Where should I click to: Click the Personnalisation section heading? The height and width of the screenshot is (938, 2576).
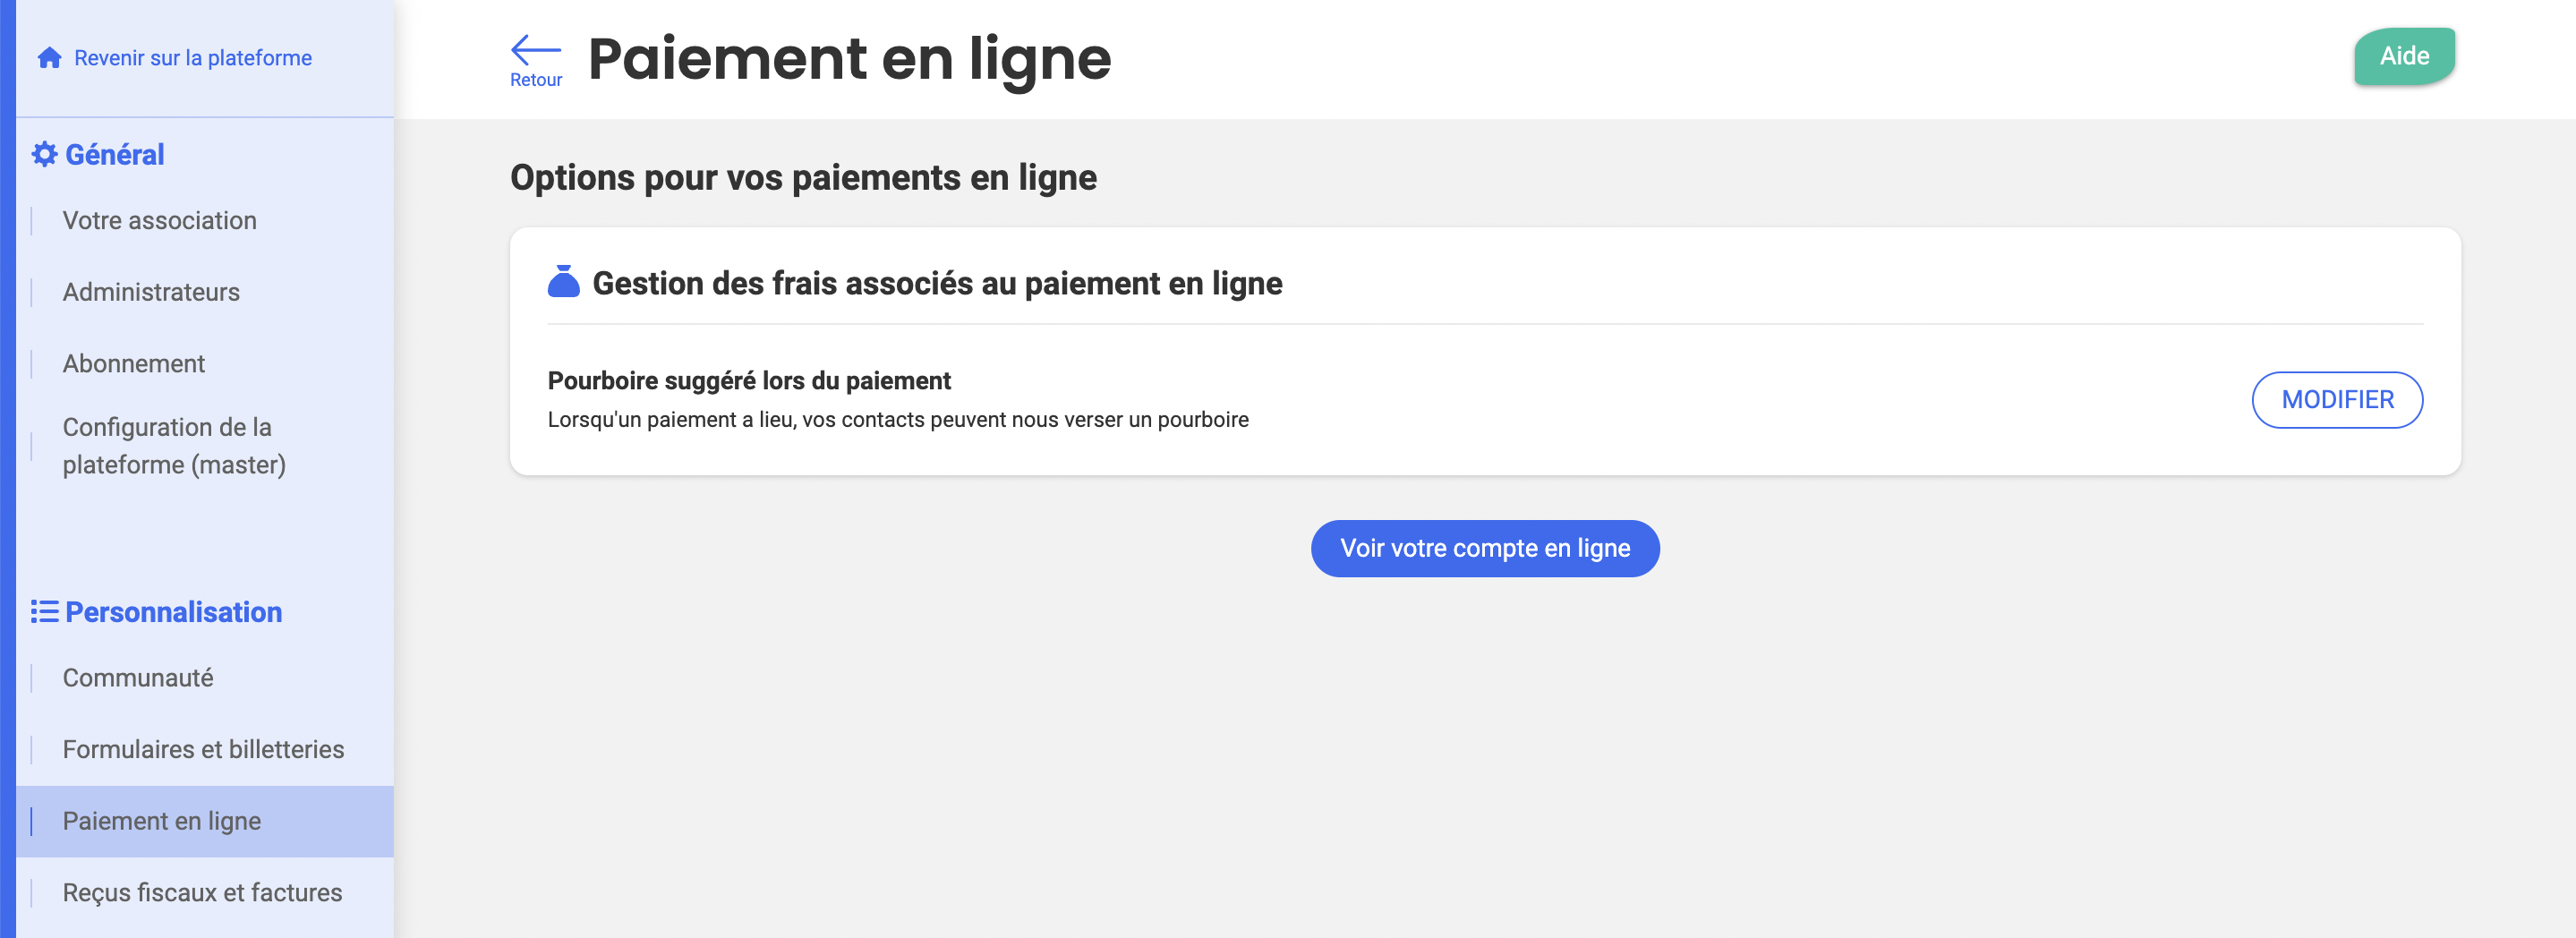pyautogui.click(x=173, y=612)
